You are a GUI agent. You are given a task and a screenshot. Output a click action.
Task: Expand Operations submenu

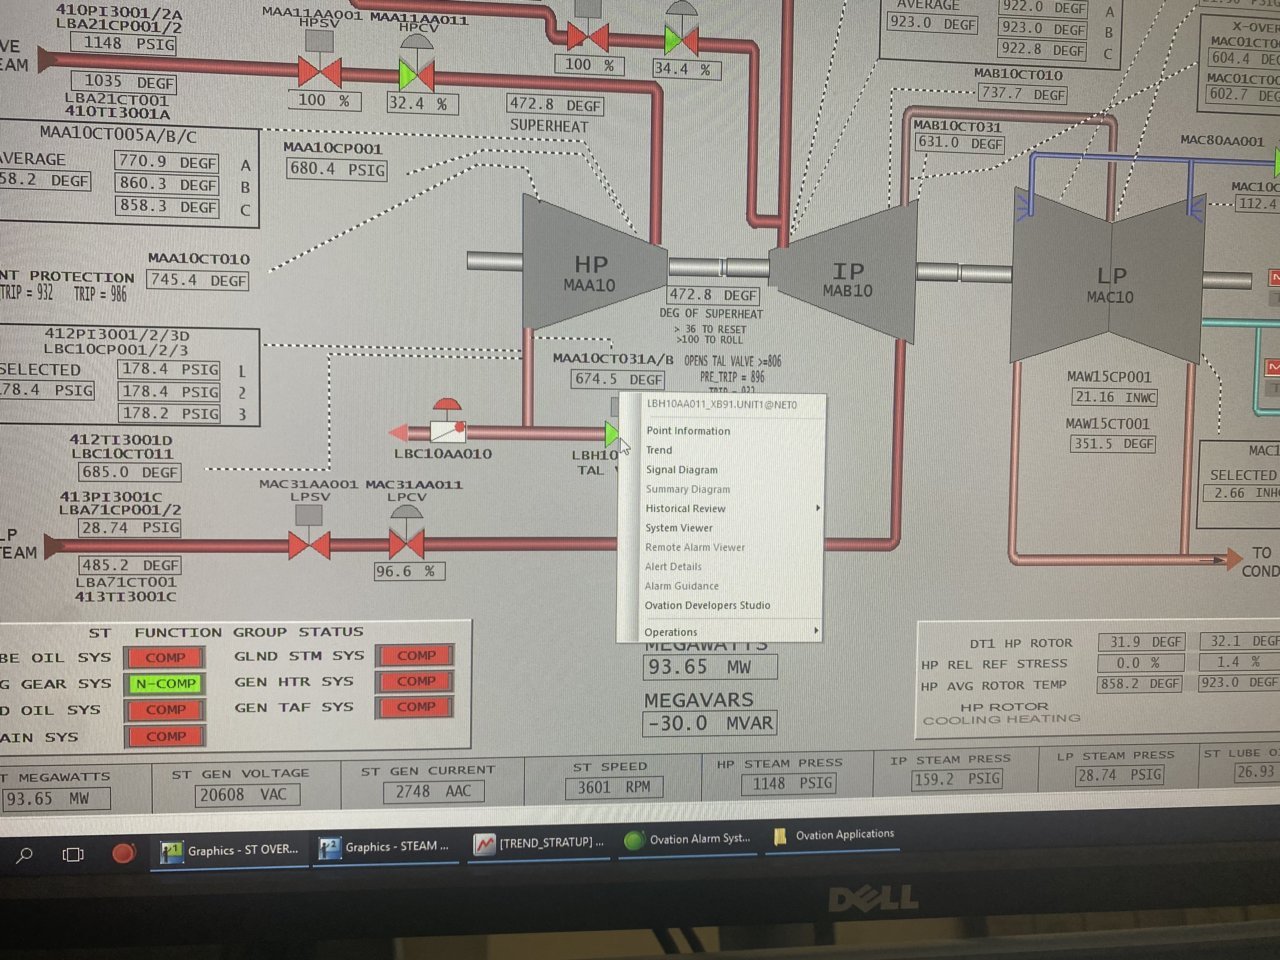point(730,632)
